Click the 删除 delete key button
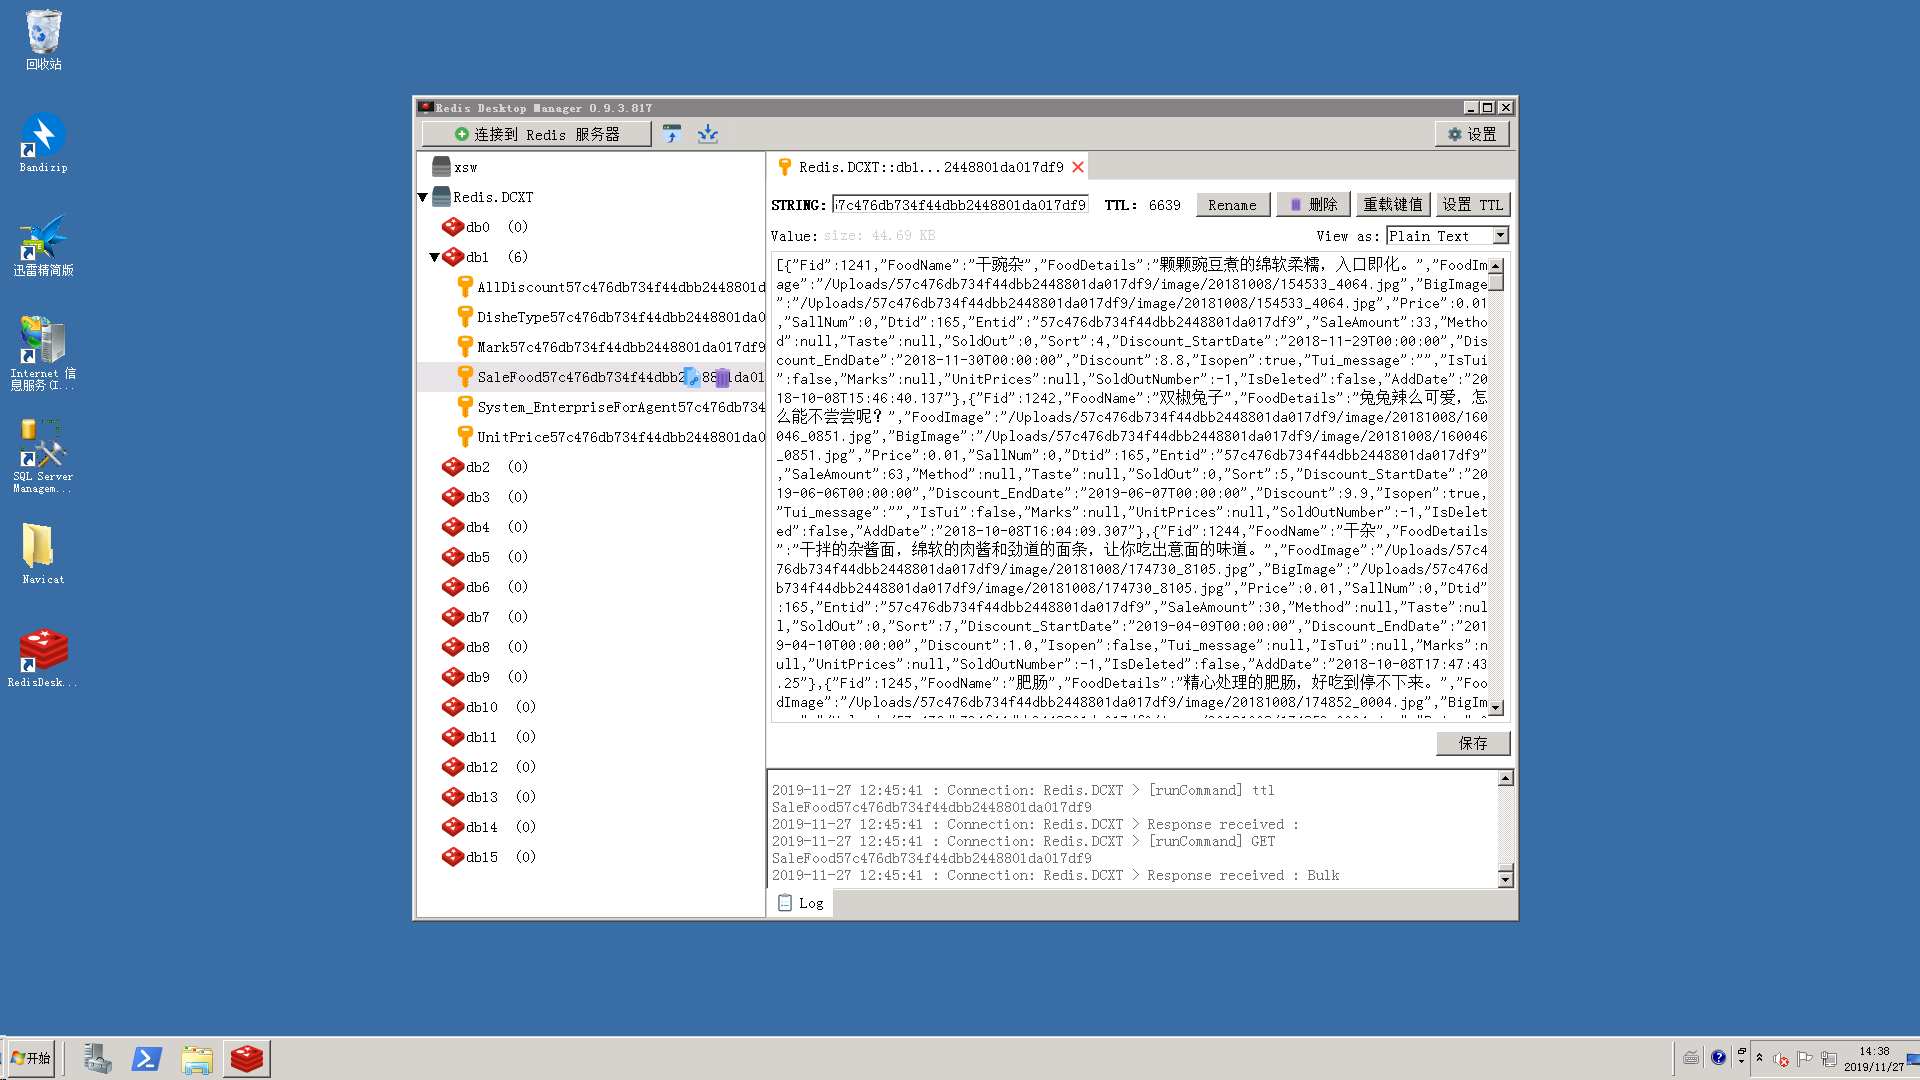Viewport: 1920px width, 1080px height. pos(1313,205)
